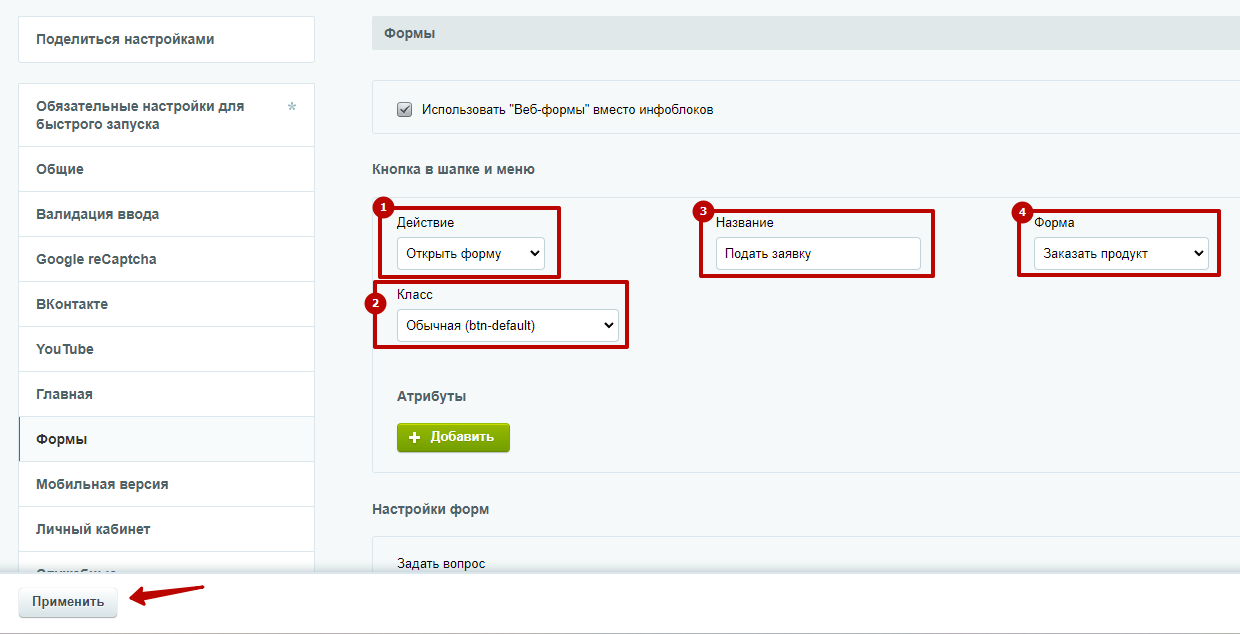The image size is (1240, 634).
Task: Open the Поделиться настройками section
Action: [166, 39]
